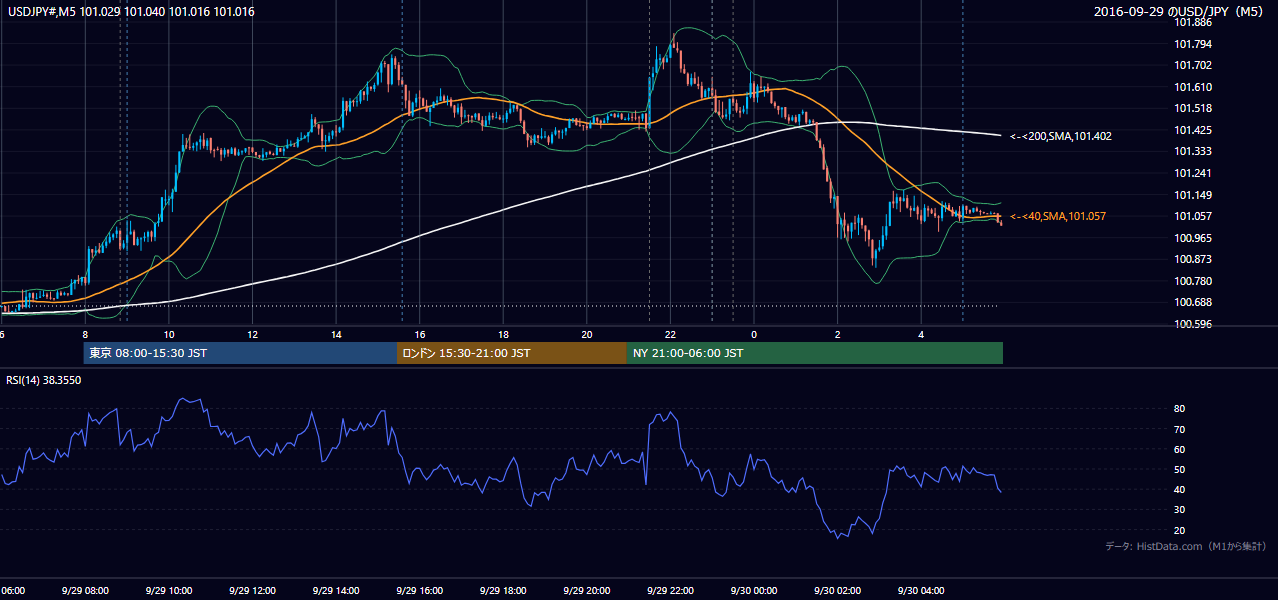Click hour tick 10 under price chart

pyautogui.click(x=169, y=334)
